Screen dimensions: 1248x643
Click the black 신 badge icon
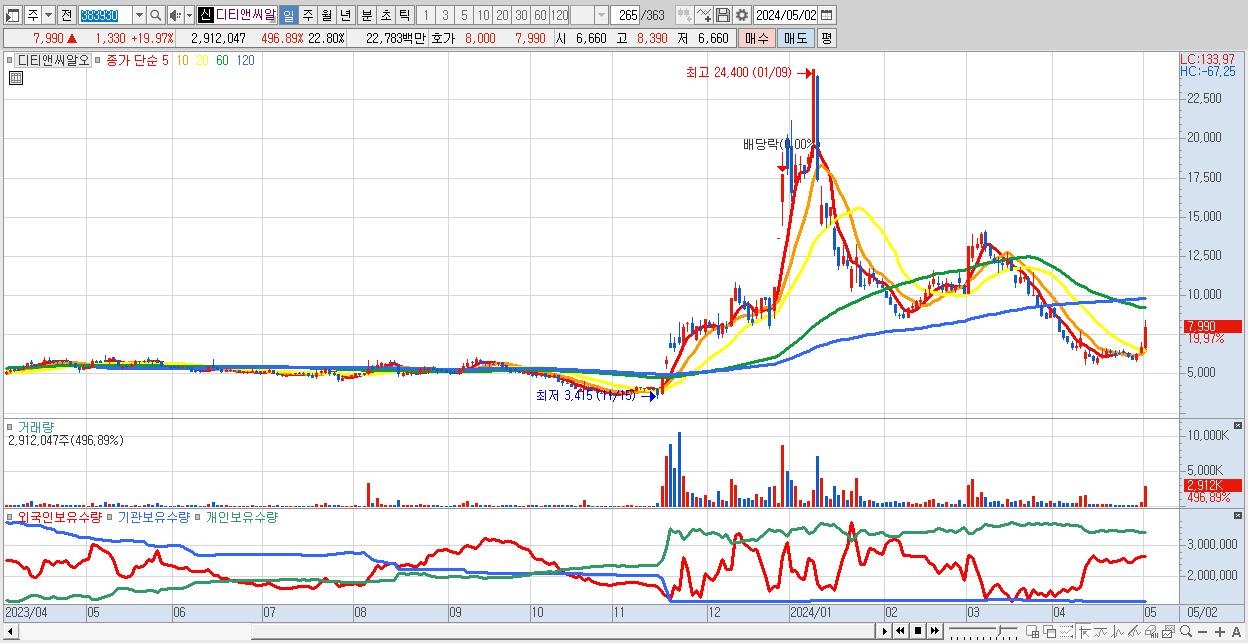[205, 15]
